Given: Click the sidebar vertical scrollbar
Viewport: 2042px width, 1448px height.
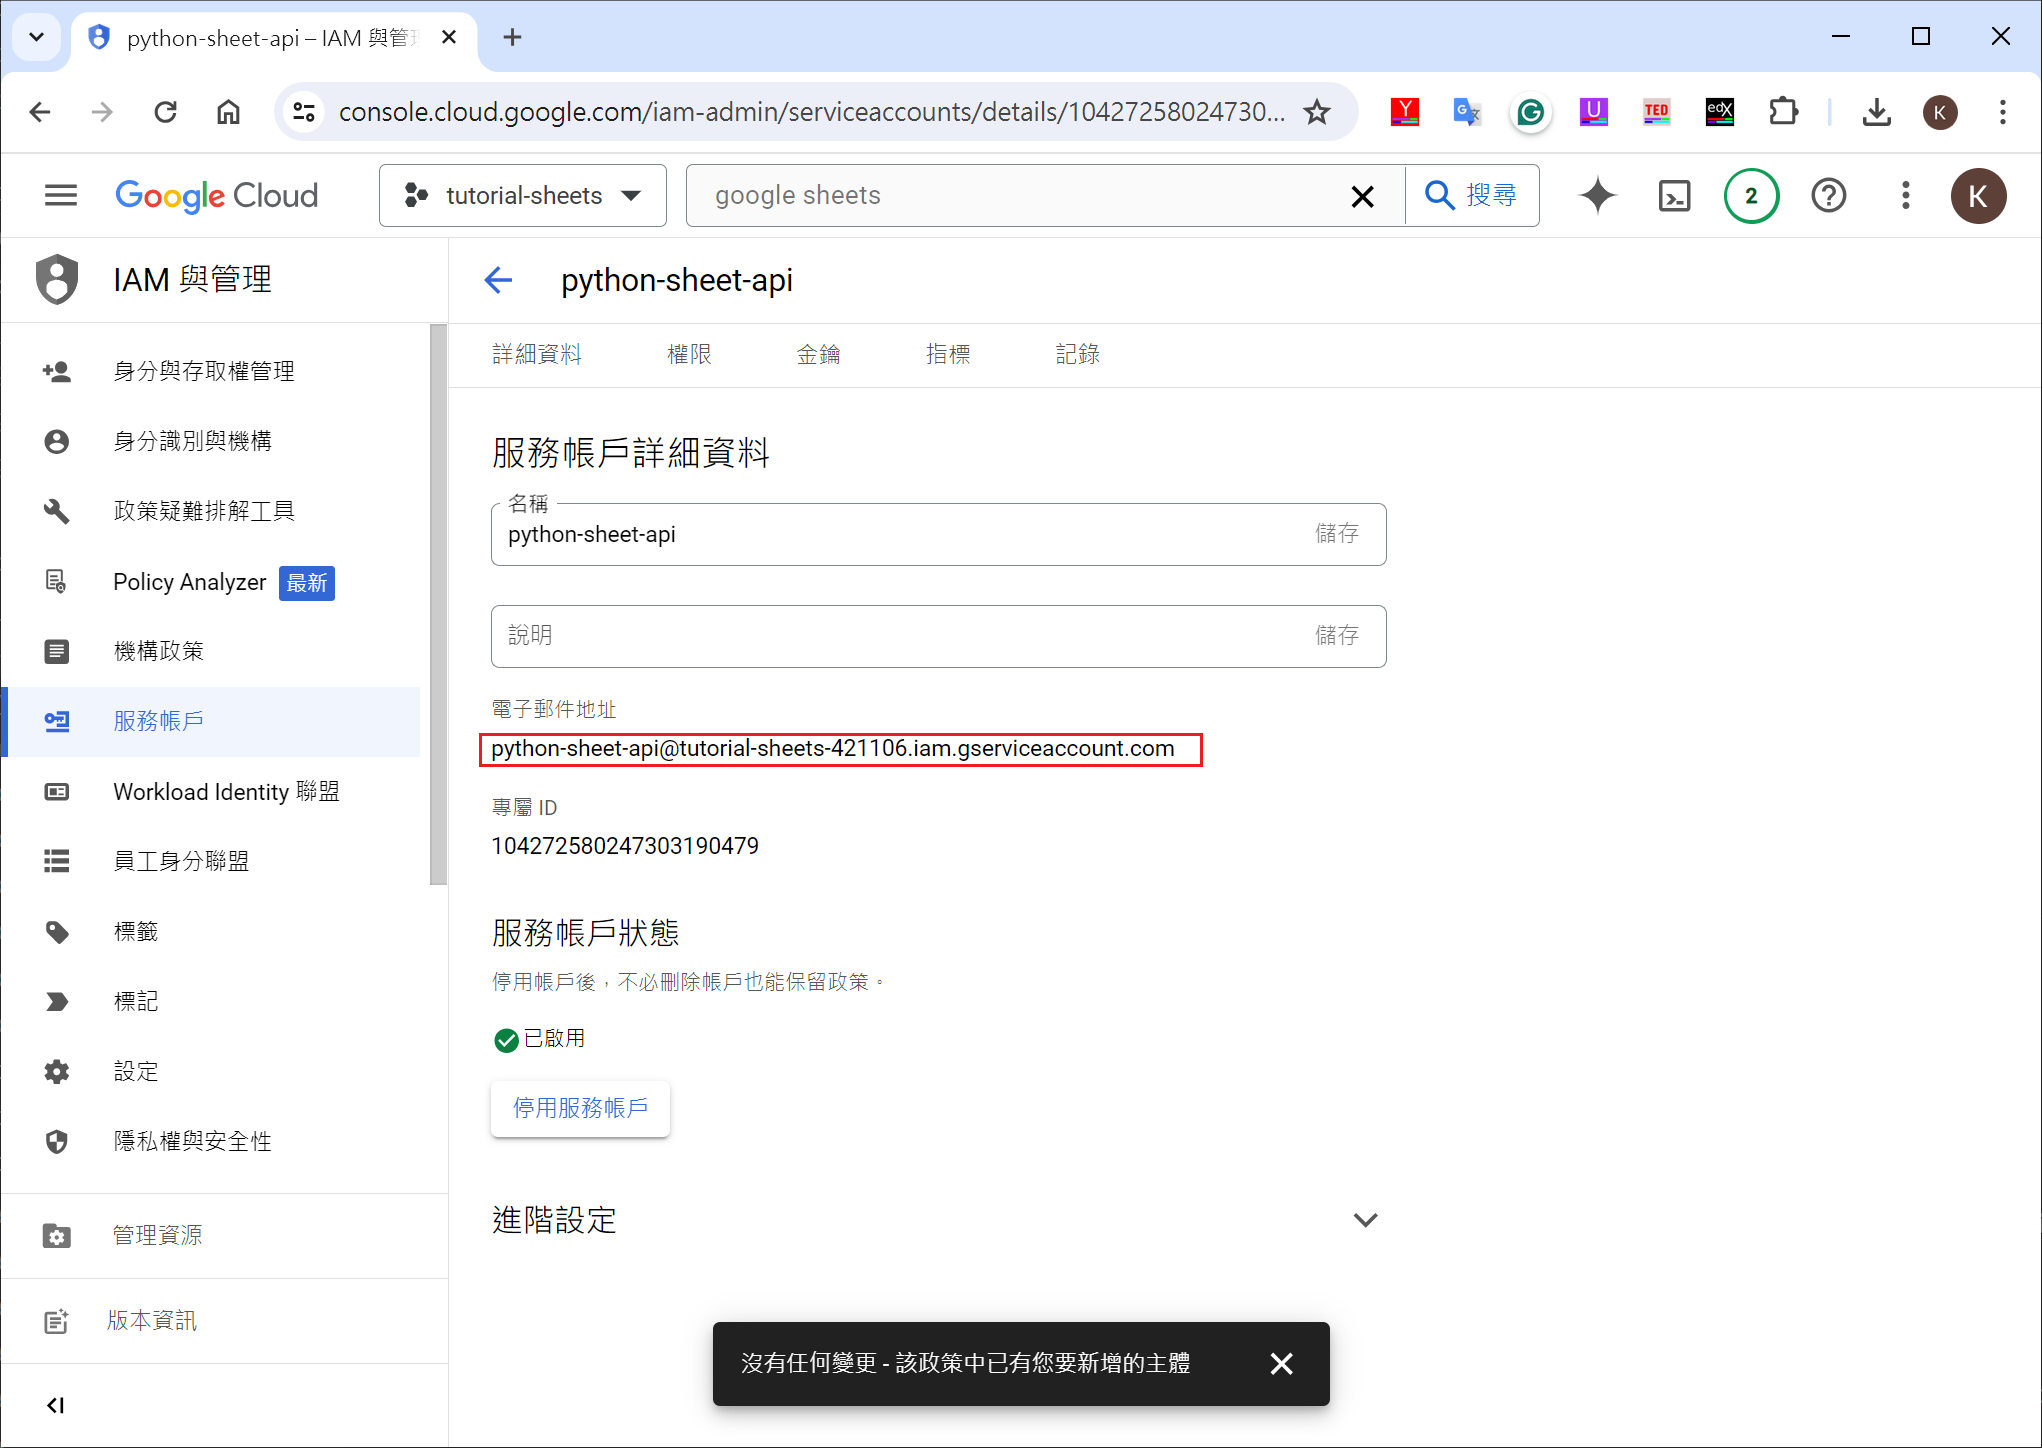Looking at the screenshot, I should pos(438,604).
